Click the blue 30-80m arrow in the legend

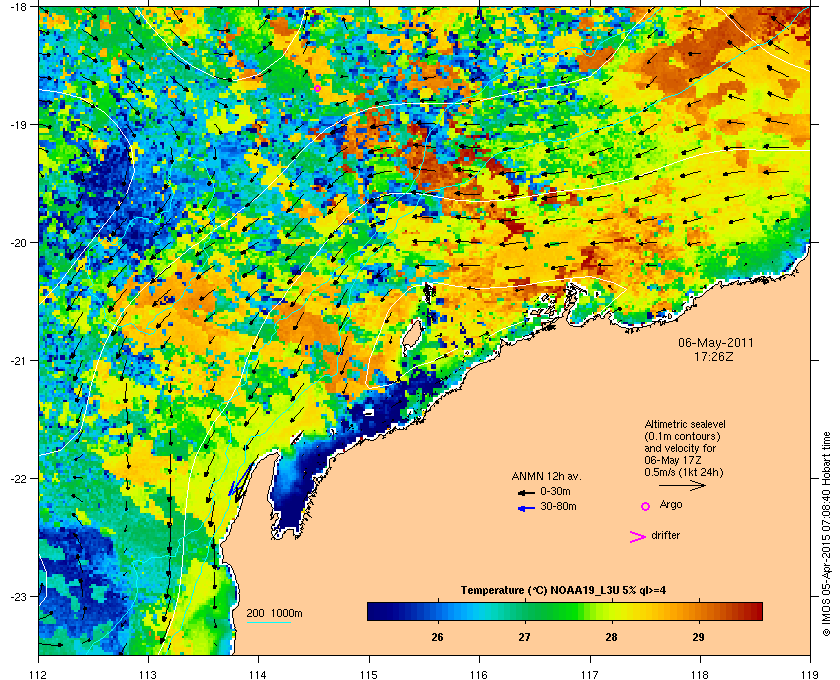526,508
